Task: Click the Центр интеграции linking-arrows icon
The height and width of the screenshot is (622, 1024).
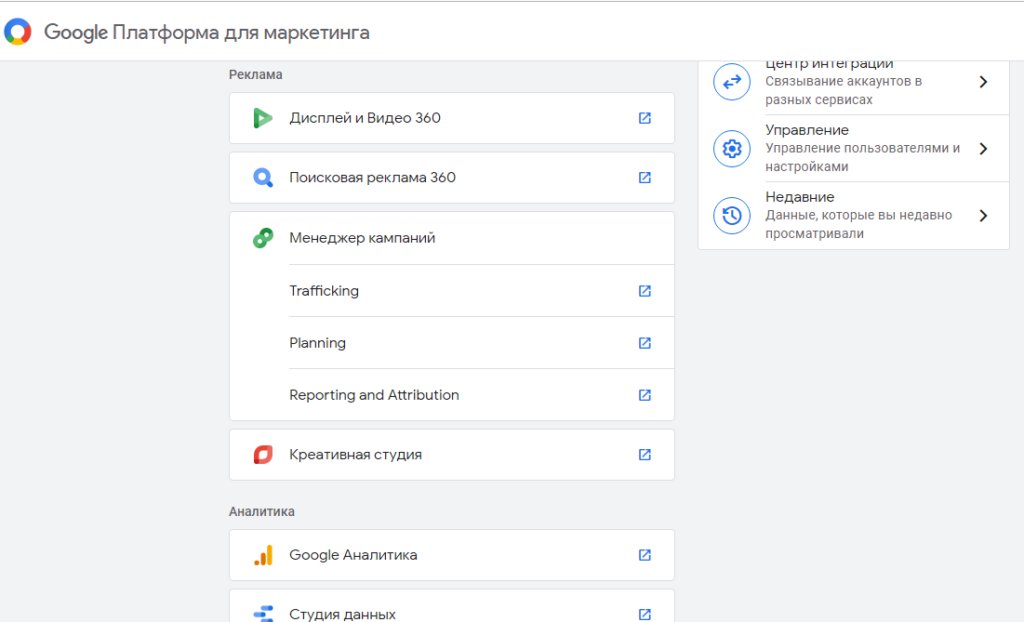Action: tap(731, 82)
